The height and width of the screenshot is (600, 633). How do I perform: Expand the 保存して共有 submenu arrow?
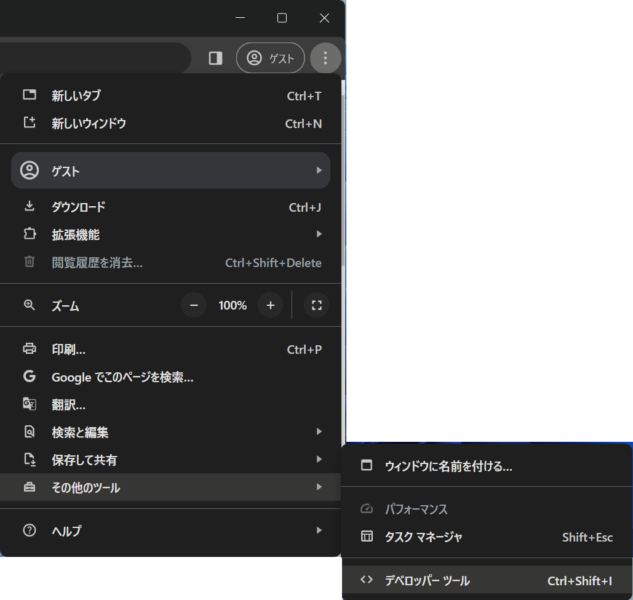pos(319,459)
